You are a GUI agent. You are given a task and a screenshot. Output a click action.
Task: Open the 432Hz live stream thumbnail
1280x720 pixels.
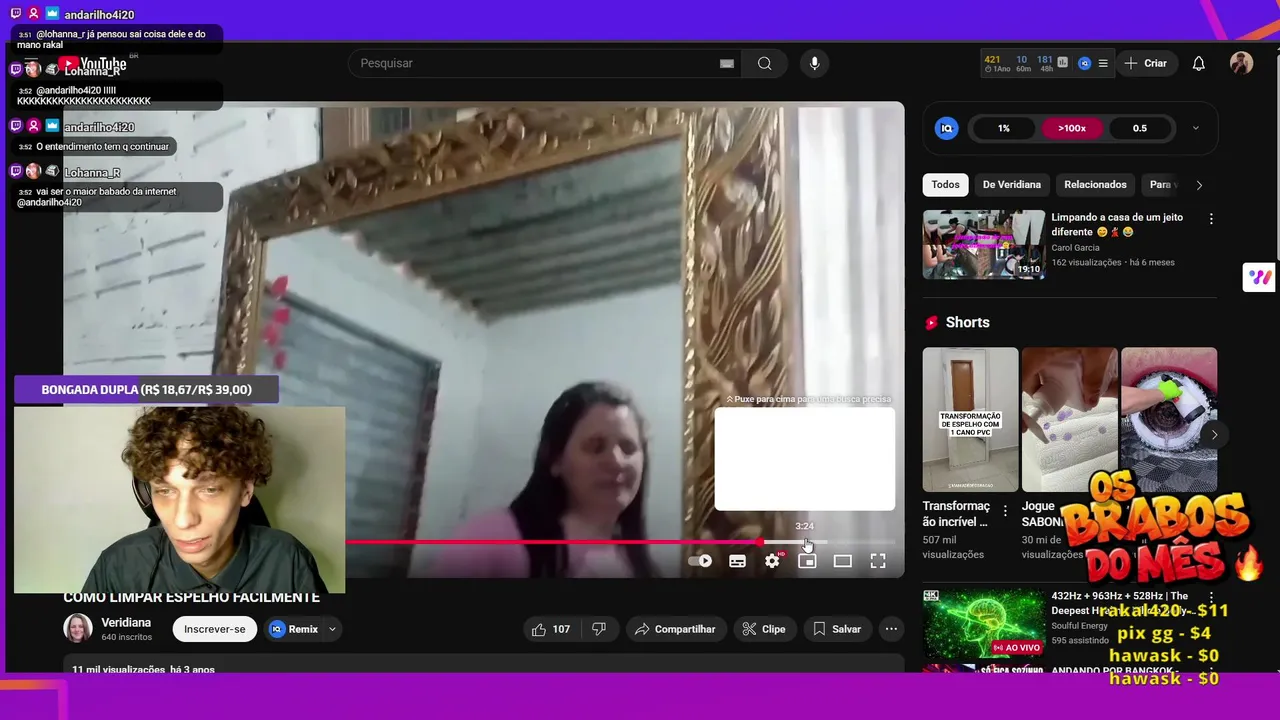coord(984,624)
